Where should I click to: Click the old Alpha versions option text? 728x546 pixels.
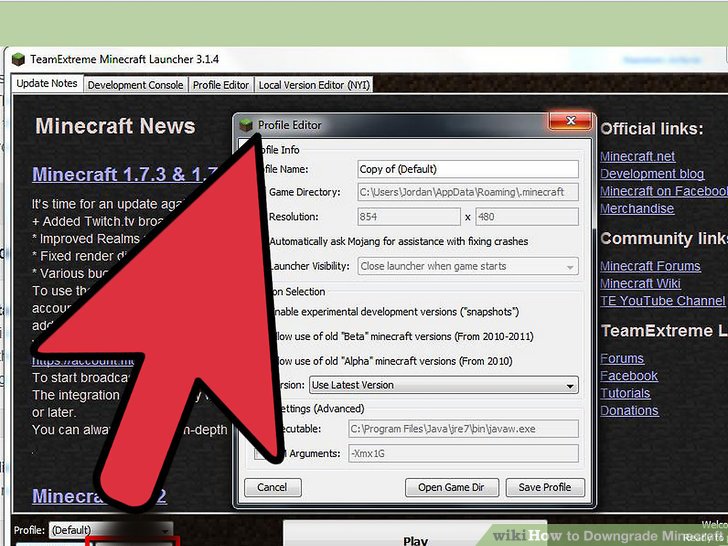(x=393, y=361)
